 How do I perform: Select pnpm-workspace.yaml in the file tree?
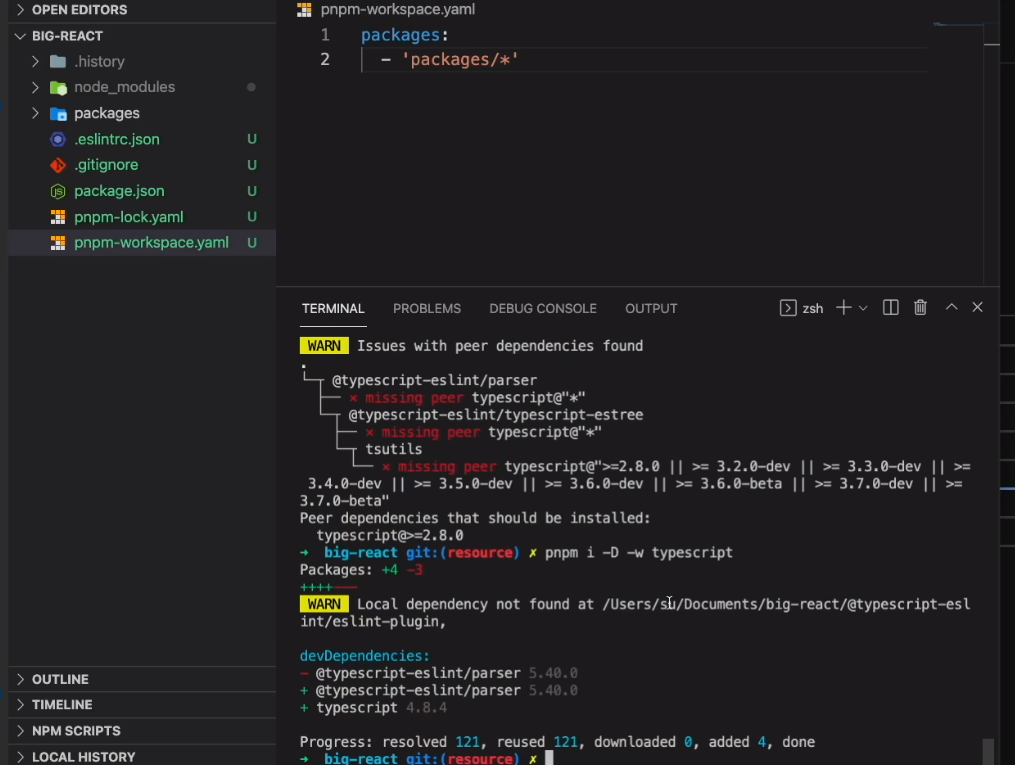click(x=151, y=243)
